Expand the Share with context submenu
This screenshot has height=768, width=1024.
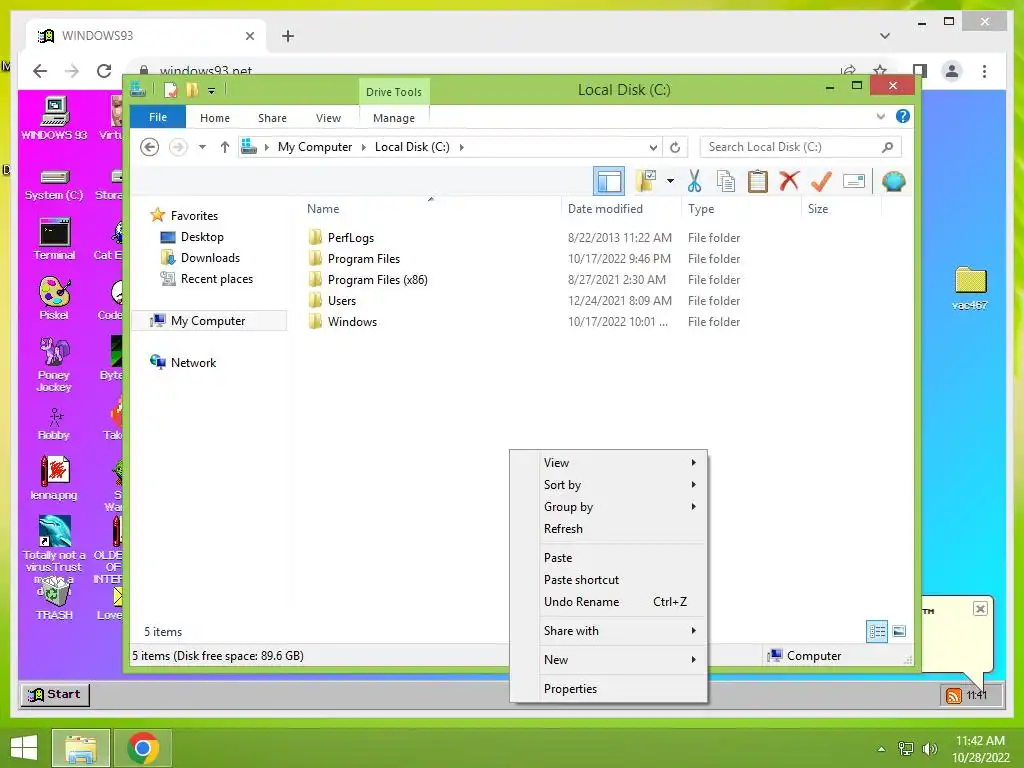tap(608, 631)
